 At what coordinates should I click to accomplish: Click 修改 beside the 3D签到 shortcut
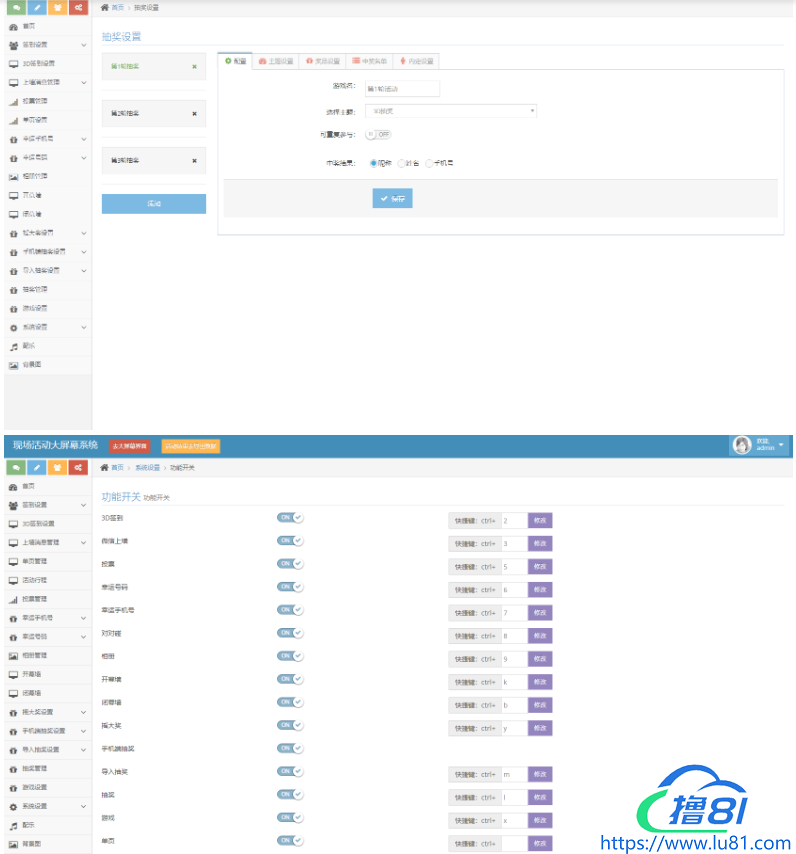(x=540, y=521)
